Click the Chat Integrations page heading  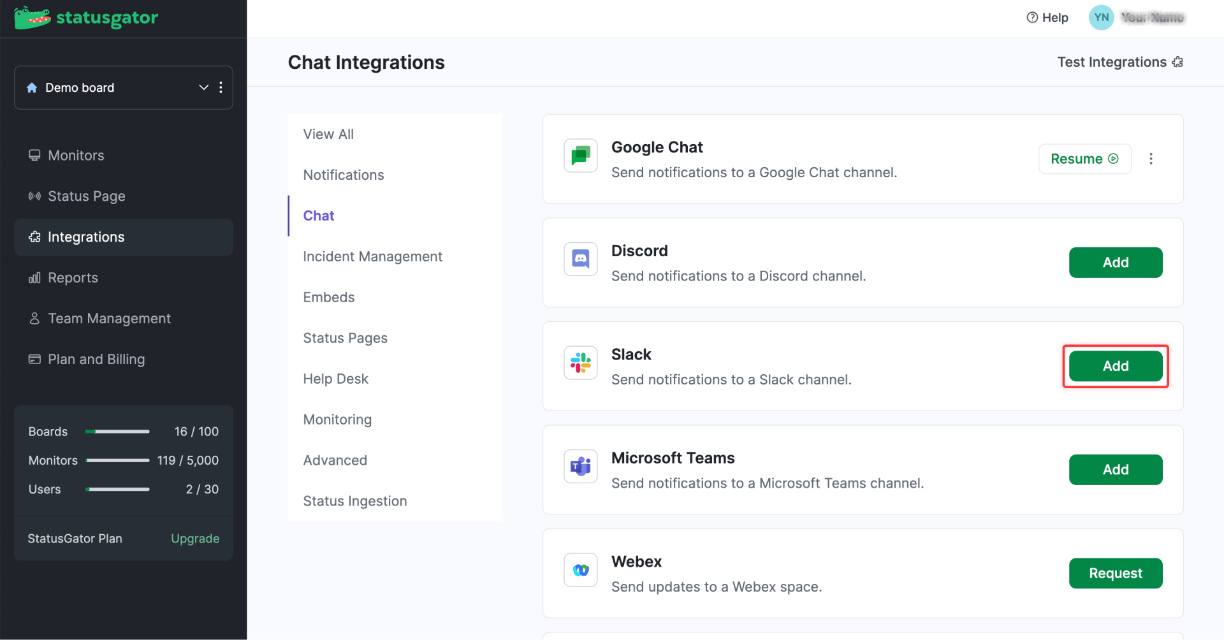tap(366, 62)
